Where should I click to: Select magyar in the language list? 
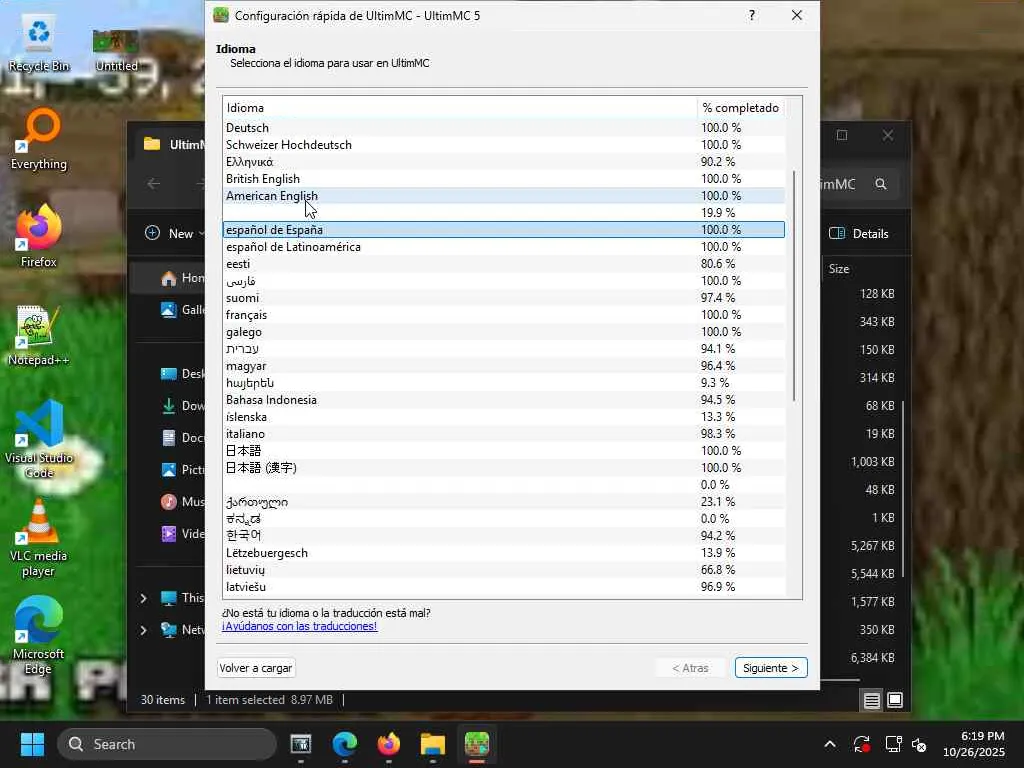coord(504,365)
